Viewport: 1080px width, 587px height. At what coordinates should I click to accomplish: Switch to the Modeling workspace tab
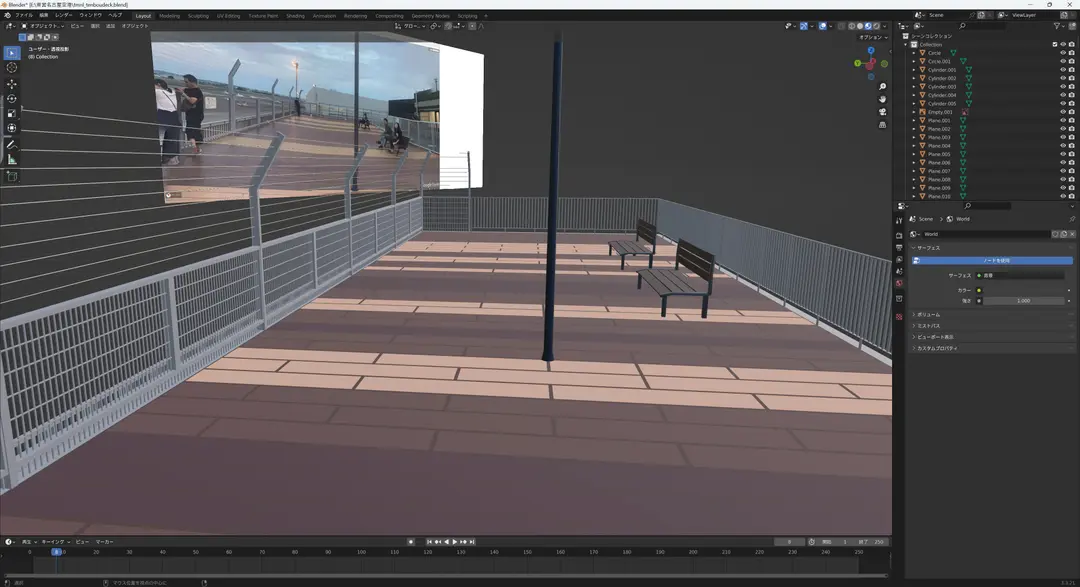(169, 16)
